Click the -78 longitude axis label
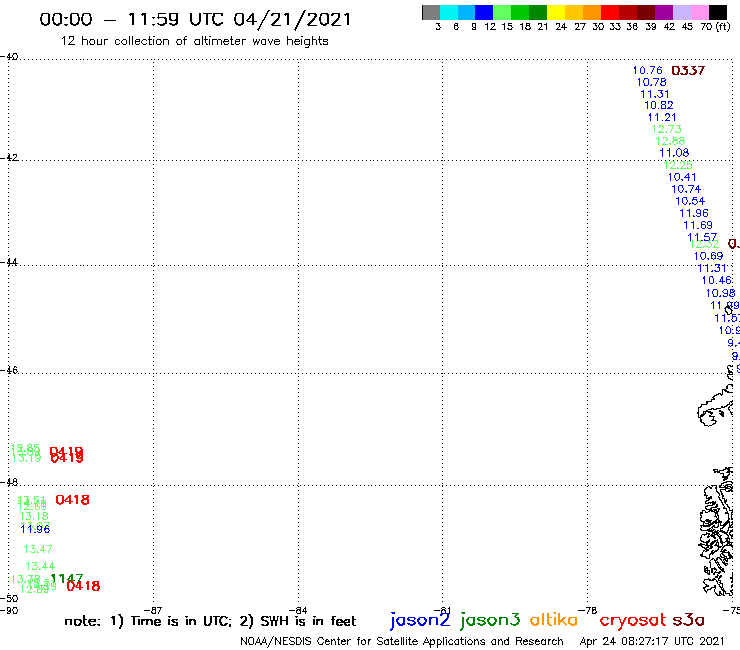Image resolution: width=740 pixels, height=650 pixels. [x=588, y=610]
